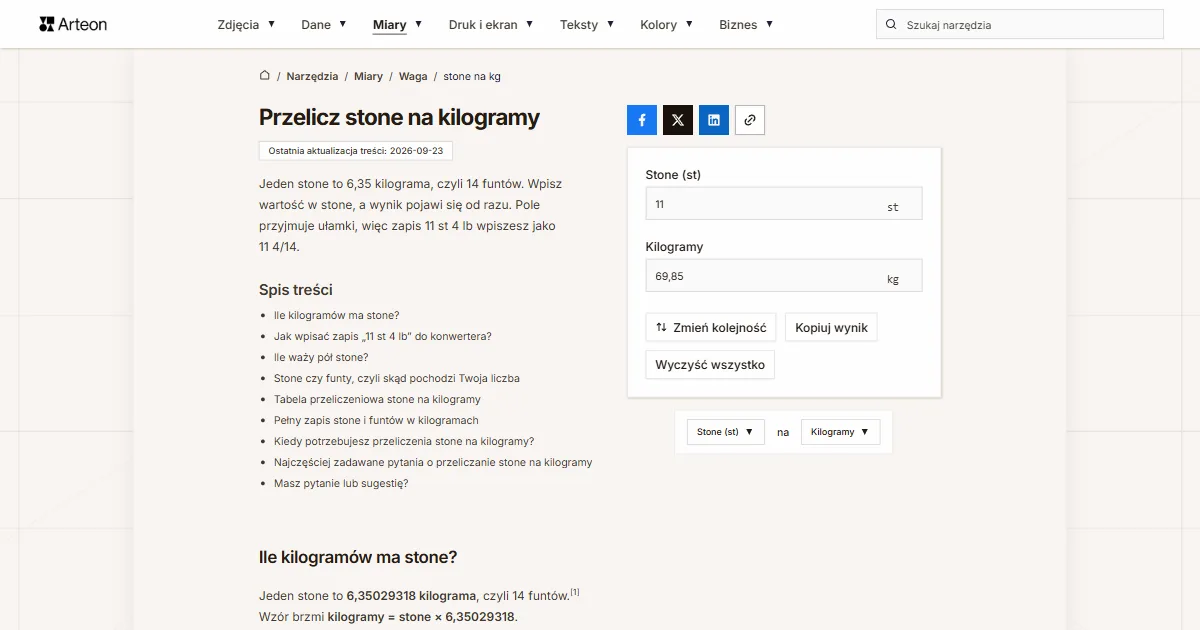Jump to 'Jak wpisać zapis 11 st 4 lb' section

(x=383, y=336)
